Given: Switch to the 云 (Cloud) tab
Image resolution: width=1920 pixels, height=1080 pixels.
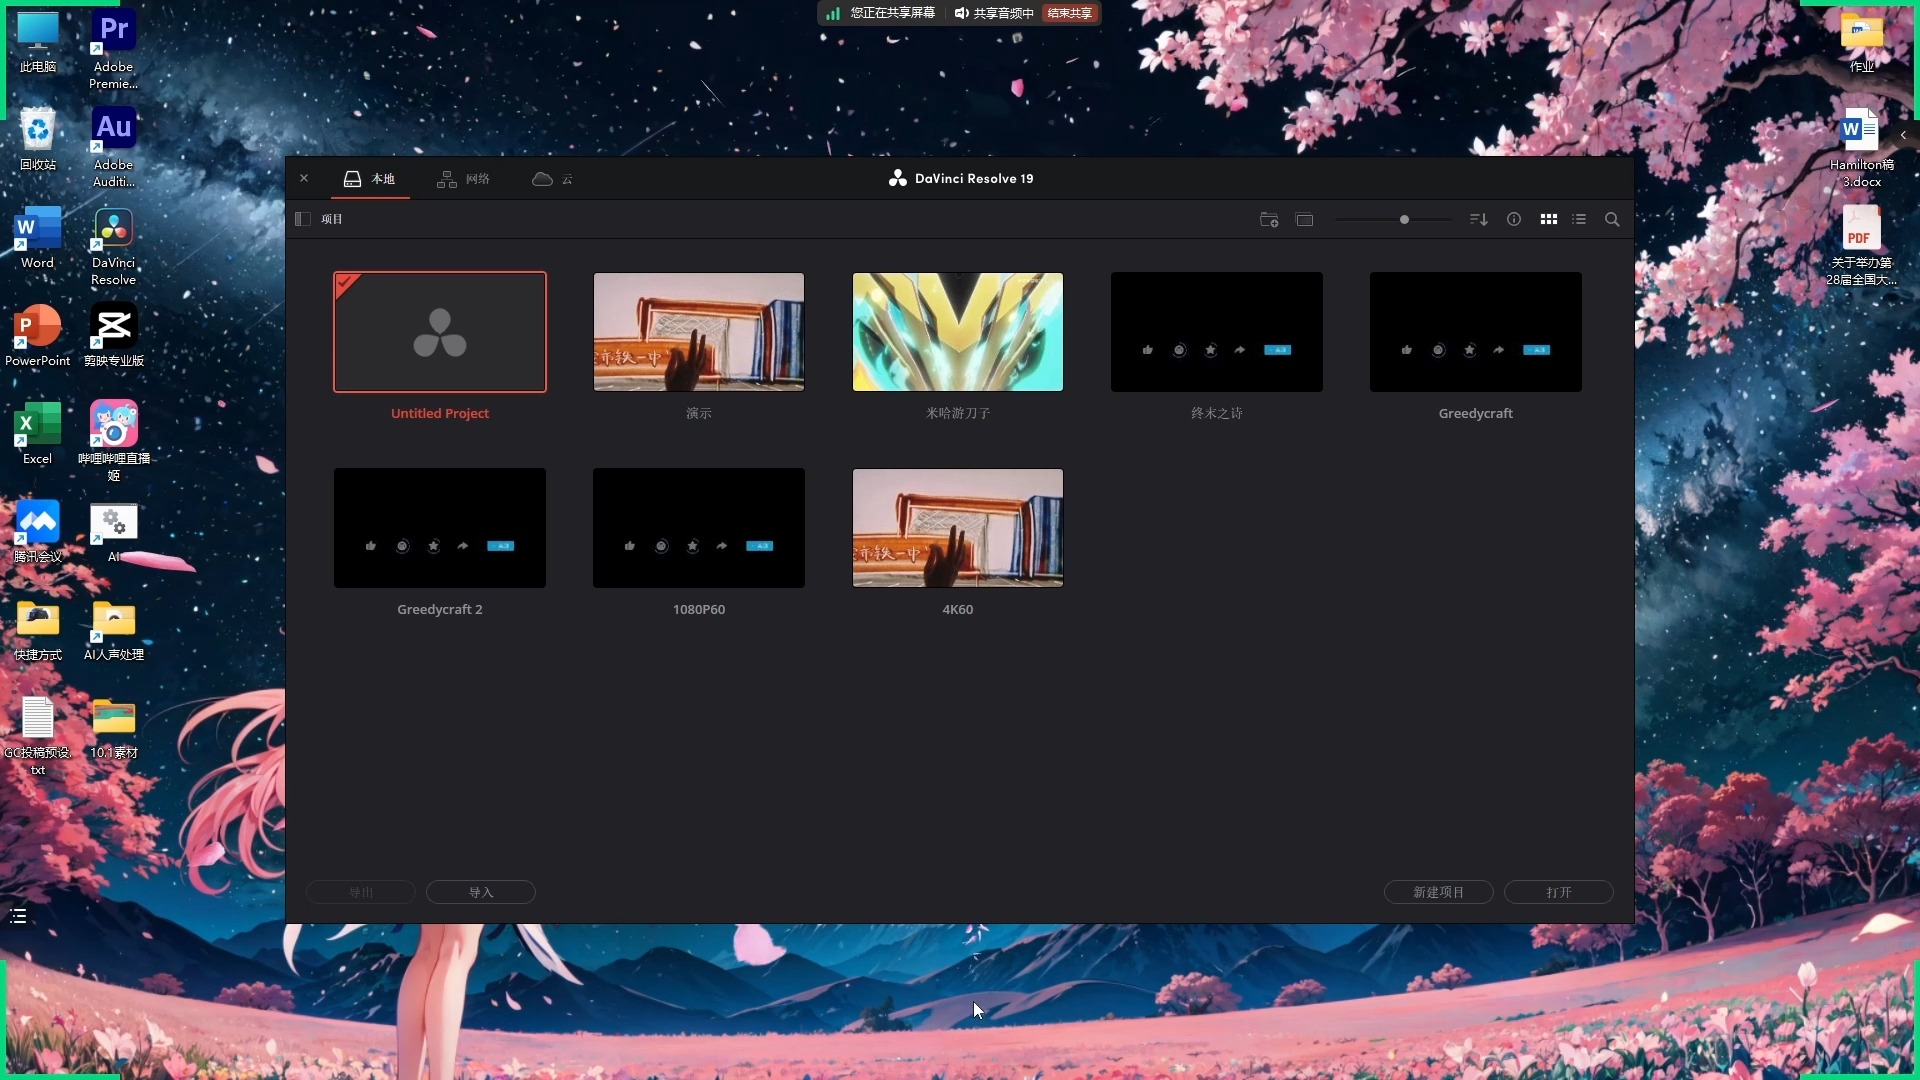Looking at the screenshot, I should tap(553, 179).
